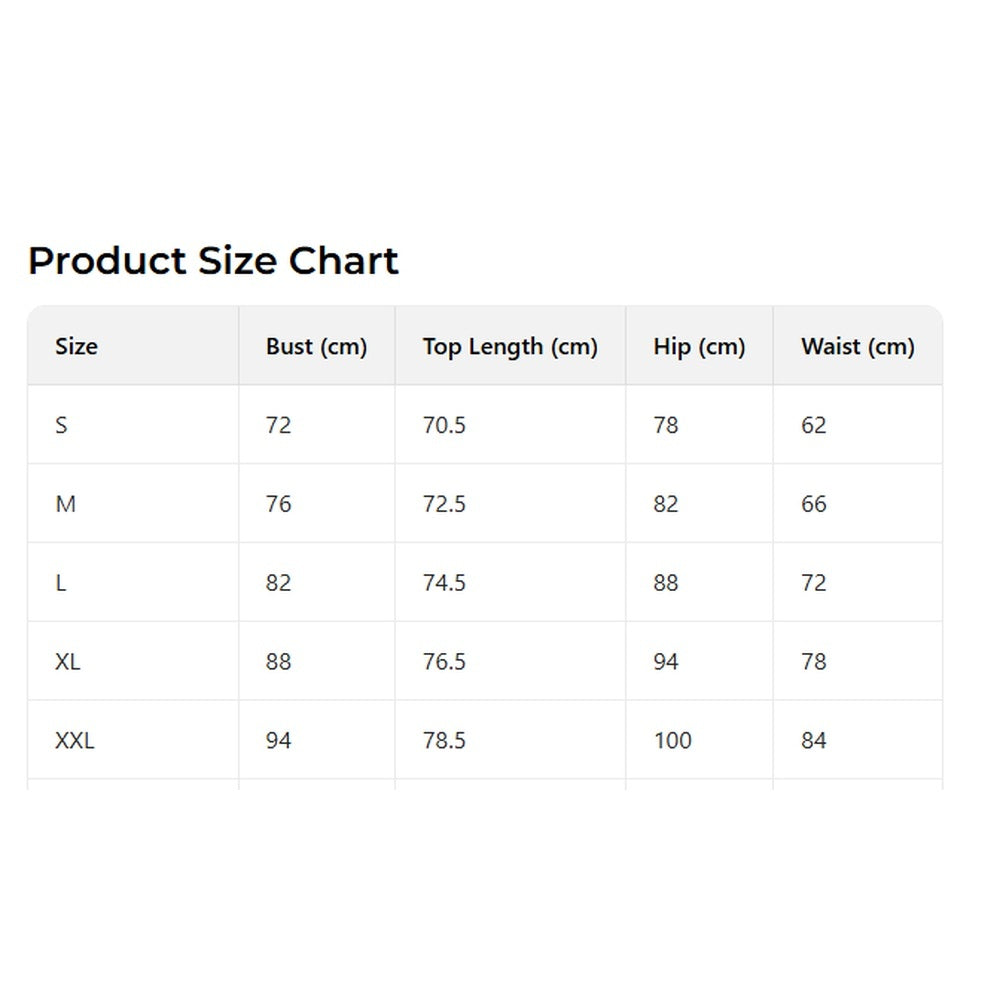Viewport: 1000px width, 1000px height.
Task: Click the "Bust (cm)" column header
Action: click(x=316, y=347)
